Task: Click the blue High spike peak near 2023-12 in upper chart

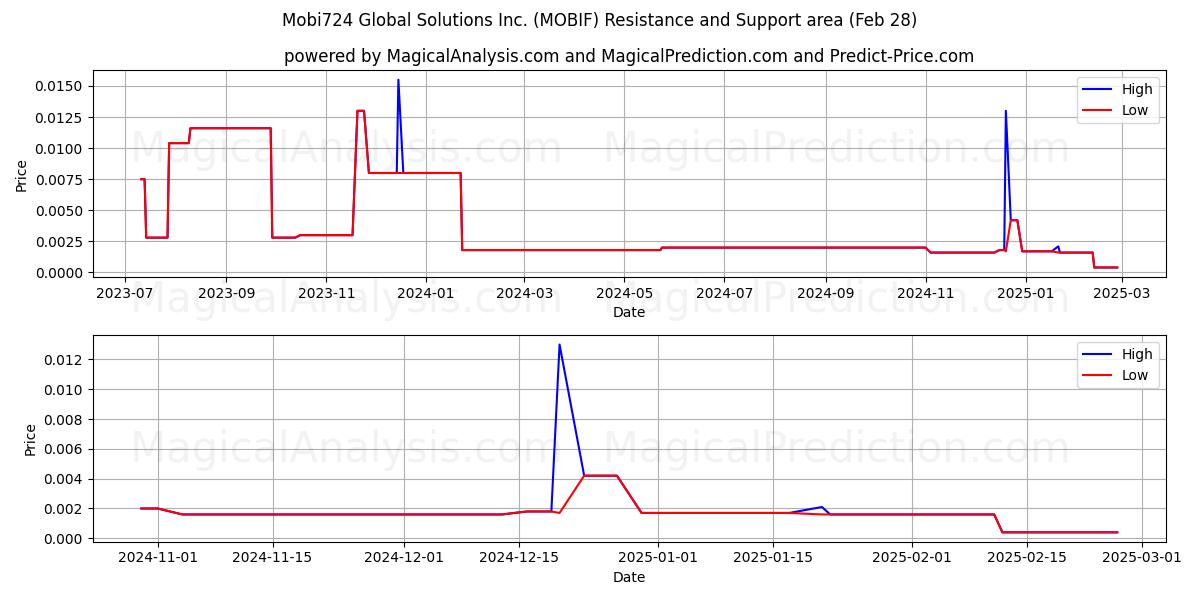Action: coord(398,80)
